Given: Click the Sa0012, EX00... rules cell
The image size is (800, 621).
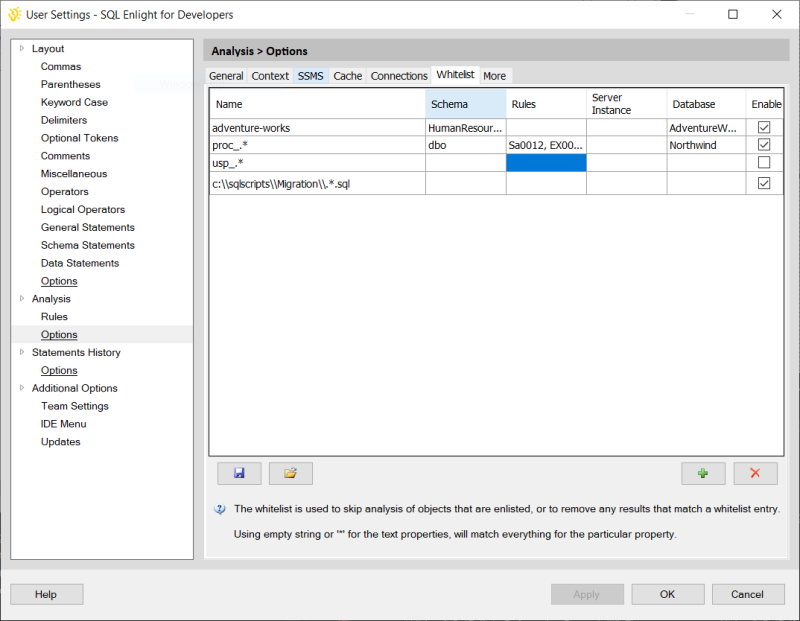Looking at the screenshot, I should tap(546, 145).
